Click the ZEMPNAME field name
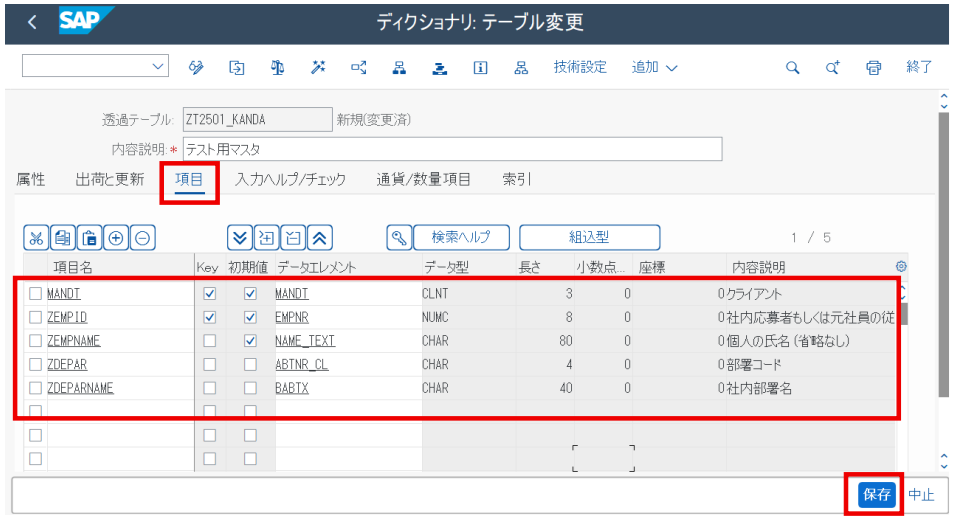 [x=73, y=341]
